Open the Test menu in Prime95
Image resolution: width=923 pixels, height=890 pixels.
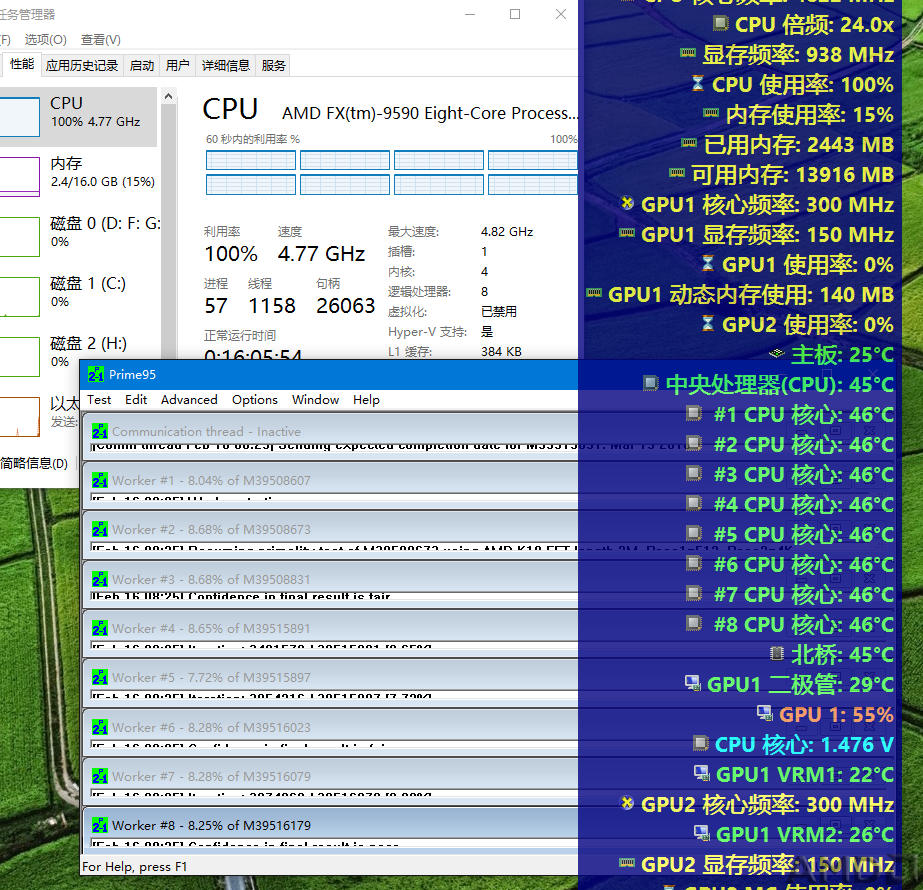pyautogui.click(x=99, y=400)
